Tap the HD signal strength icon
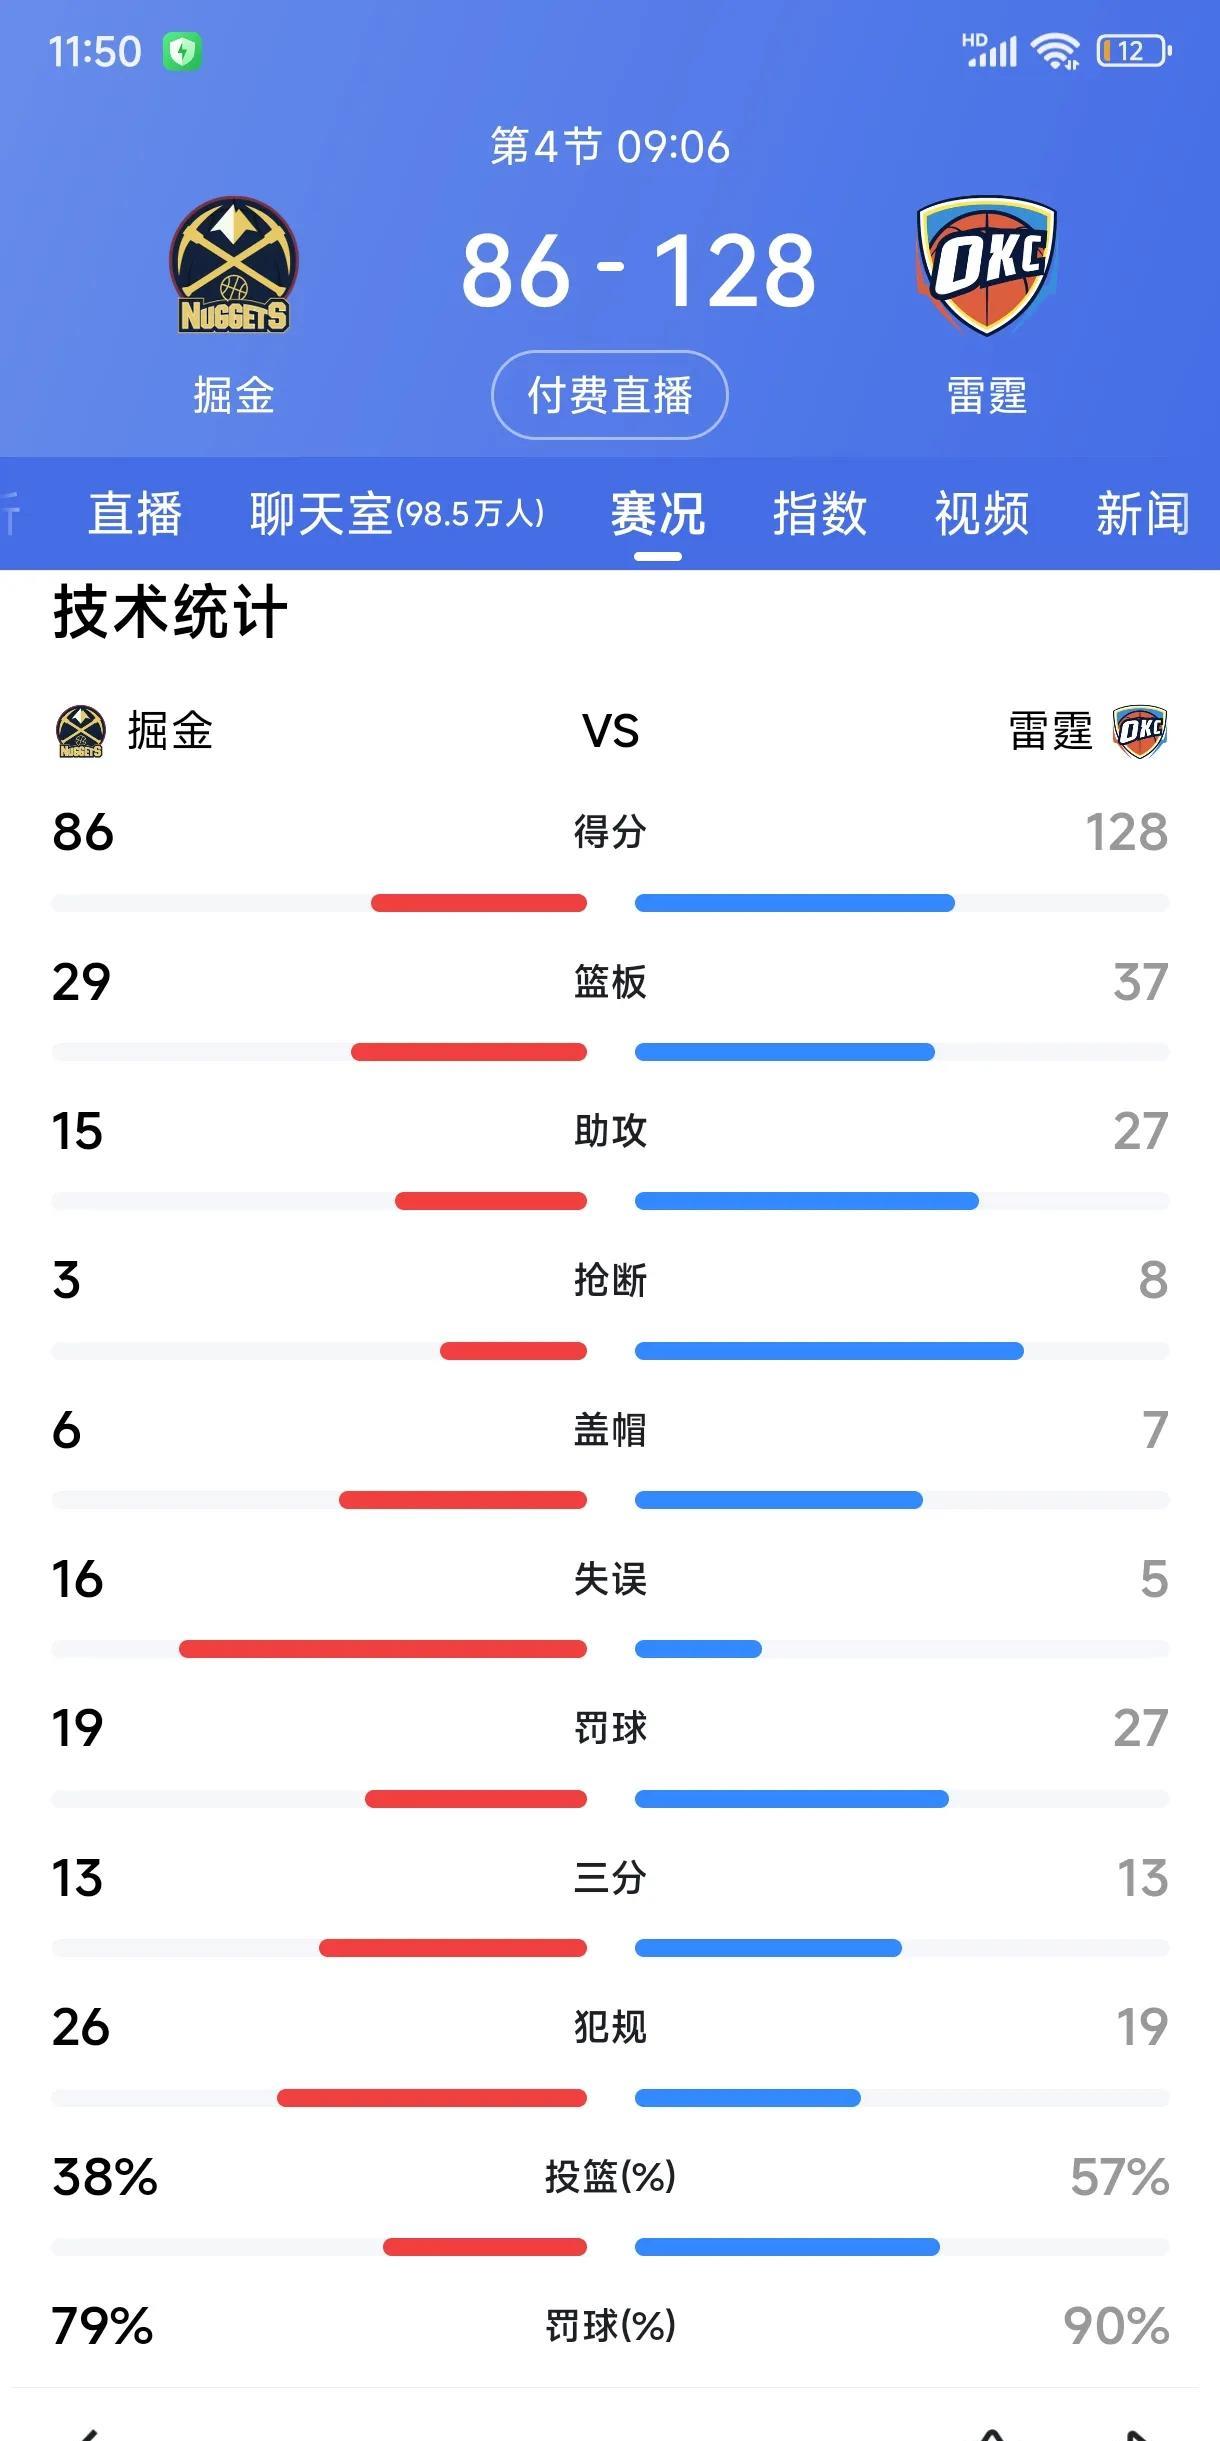Viewport: 1220px width, 2441px height. coord(990,50)
